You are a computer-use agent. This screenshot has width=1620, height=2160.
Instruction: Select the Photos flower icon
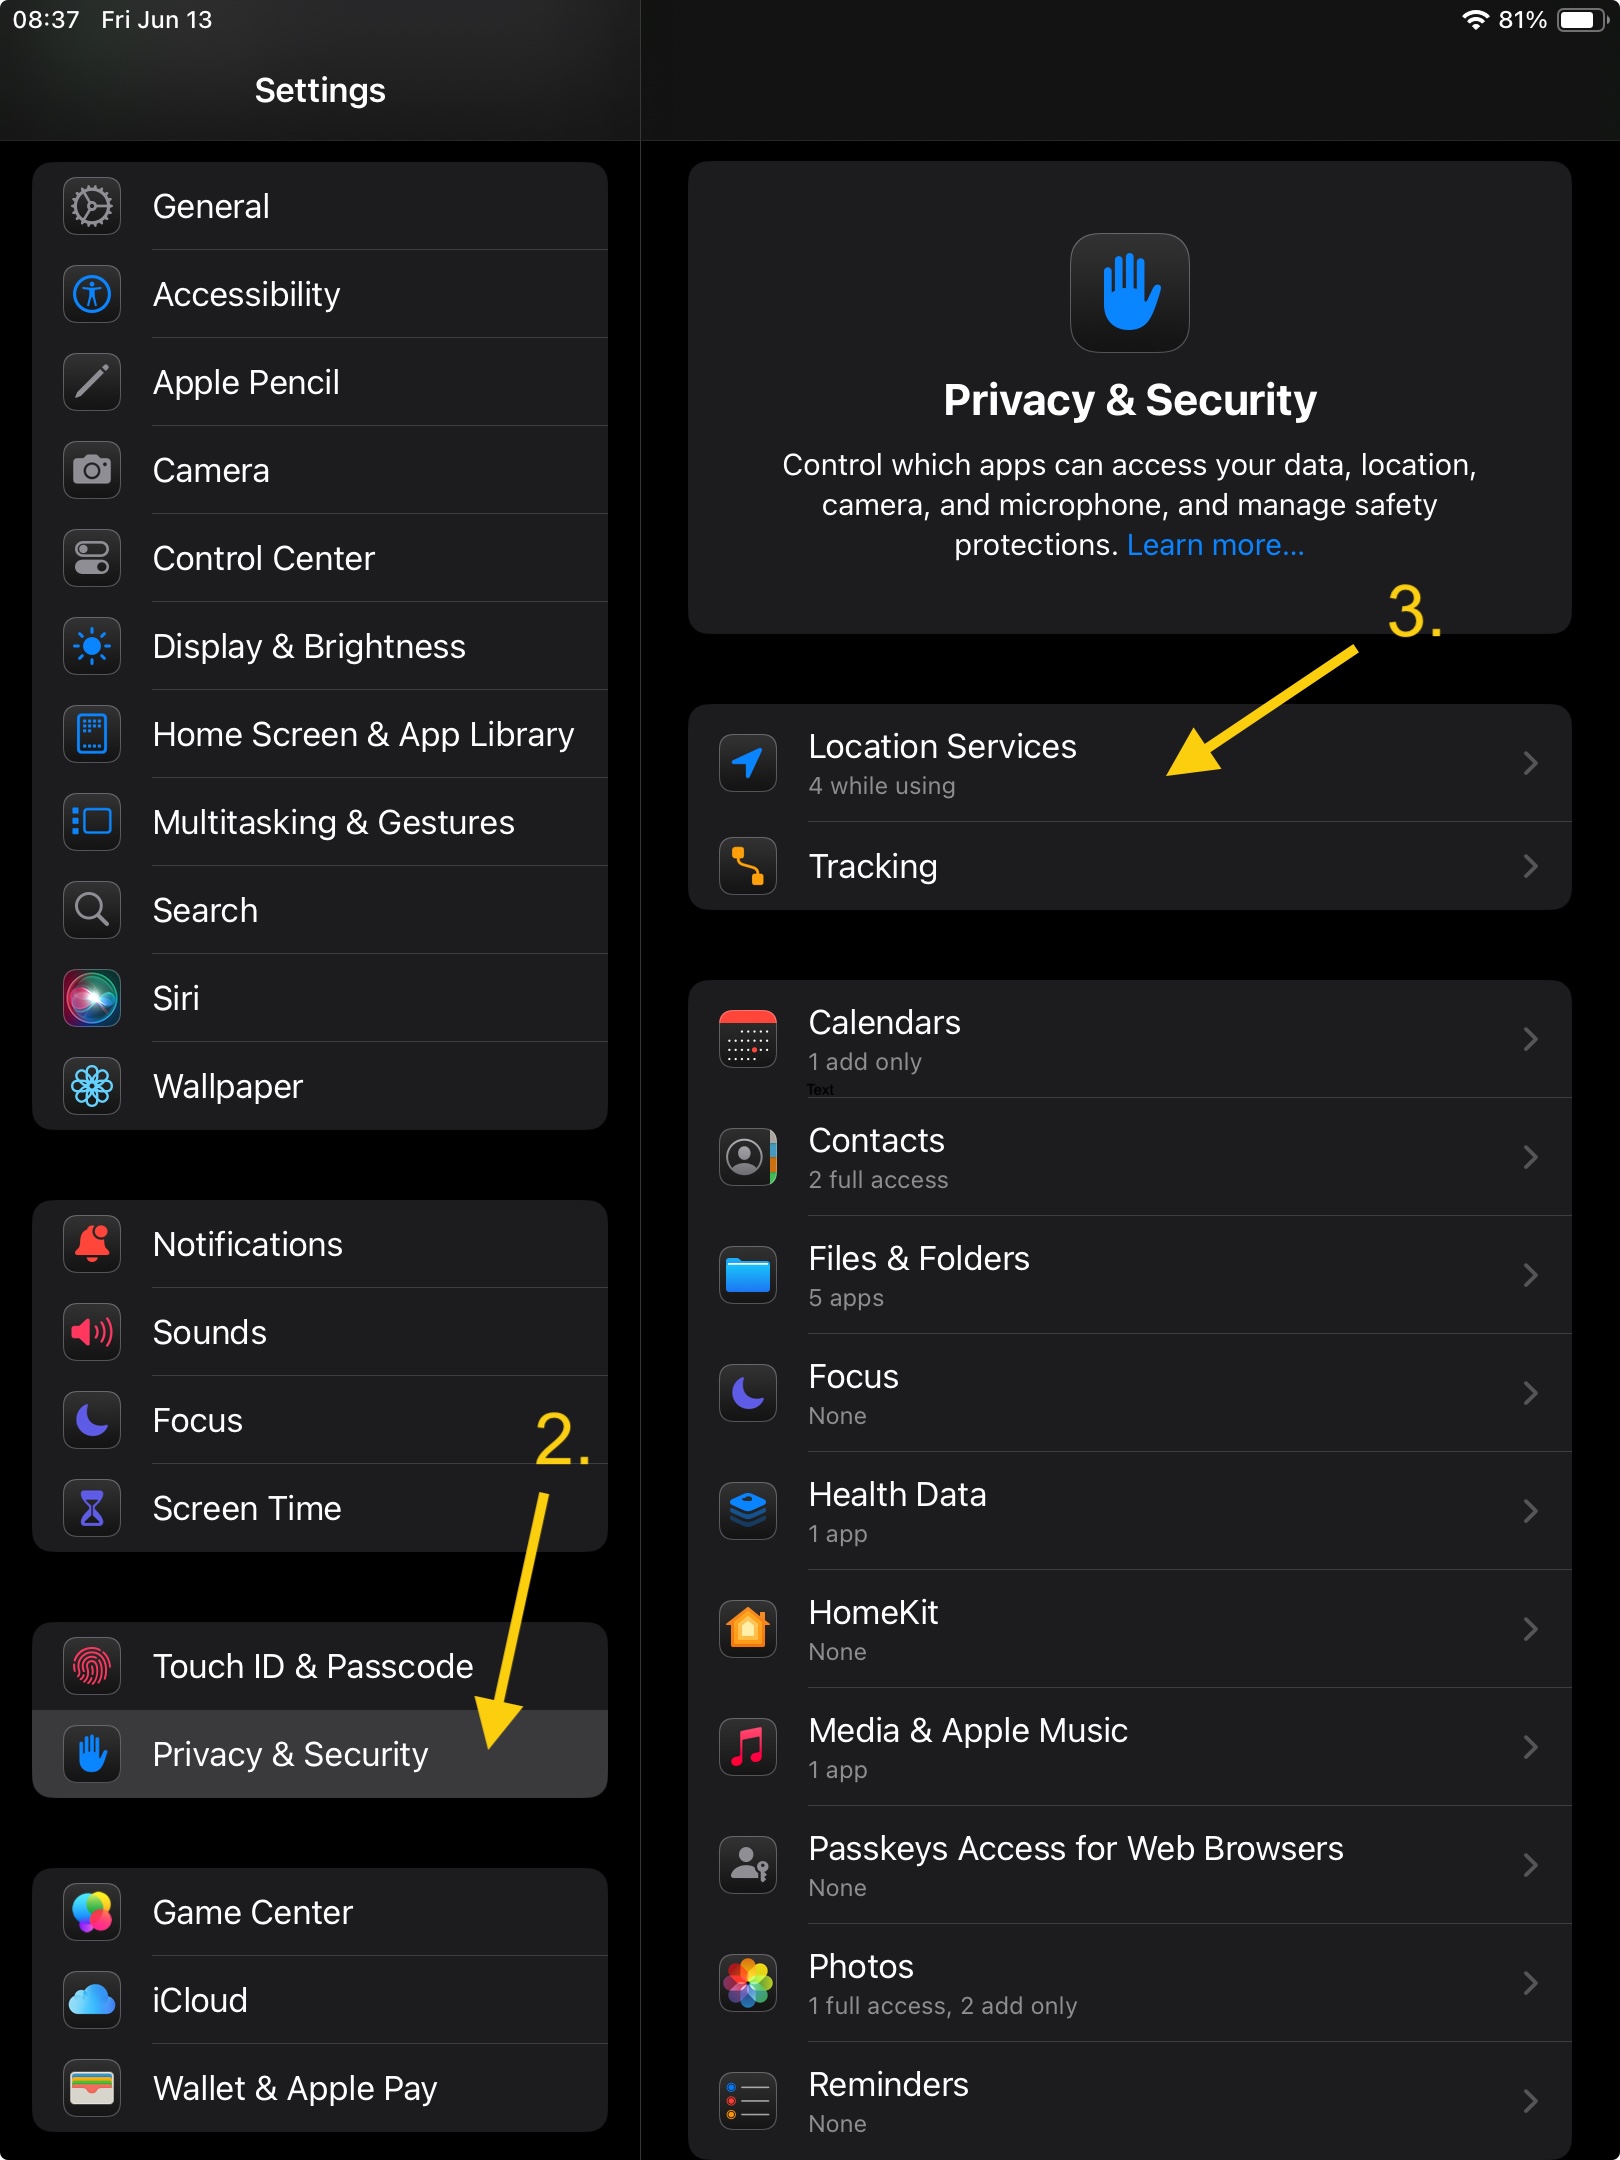pos(748,1983)
